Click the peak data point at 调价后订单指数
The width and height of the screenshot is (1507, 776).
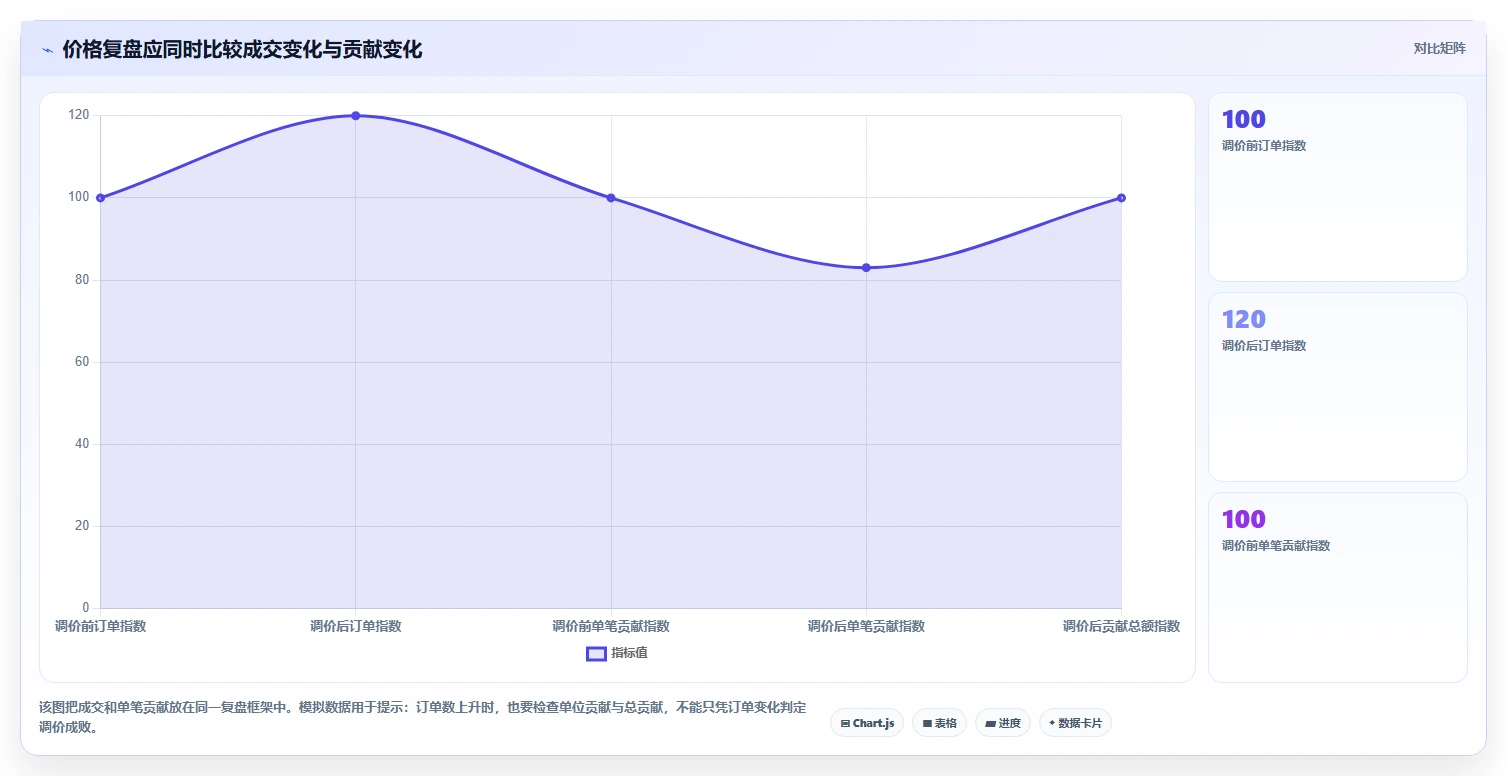(x=356, y=116)
